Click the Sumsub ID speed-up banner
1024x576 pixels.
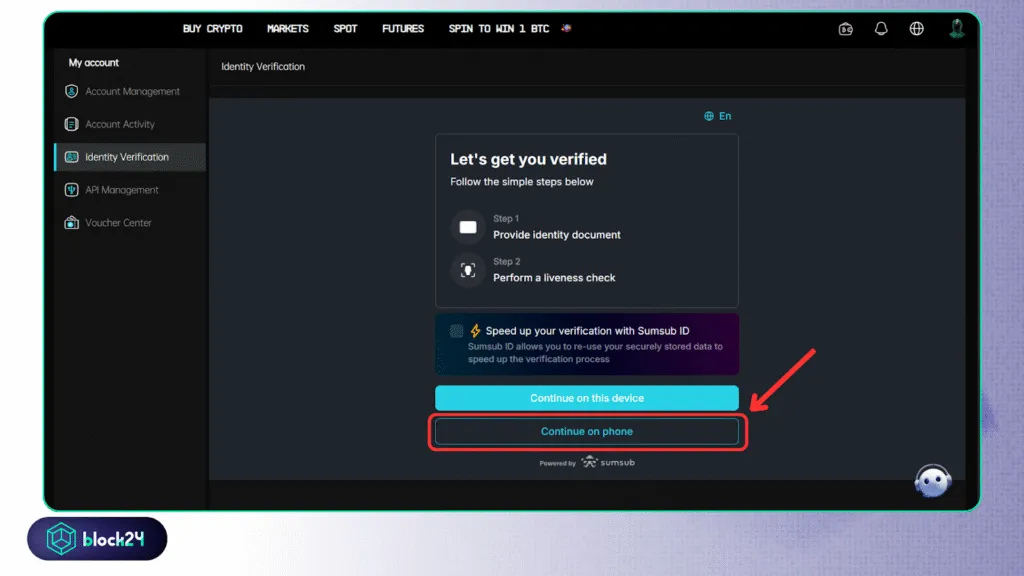tap(587, 344)
